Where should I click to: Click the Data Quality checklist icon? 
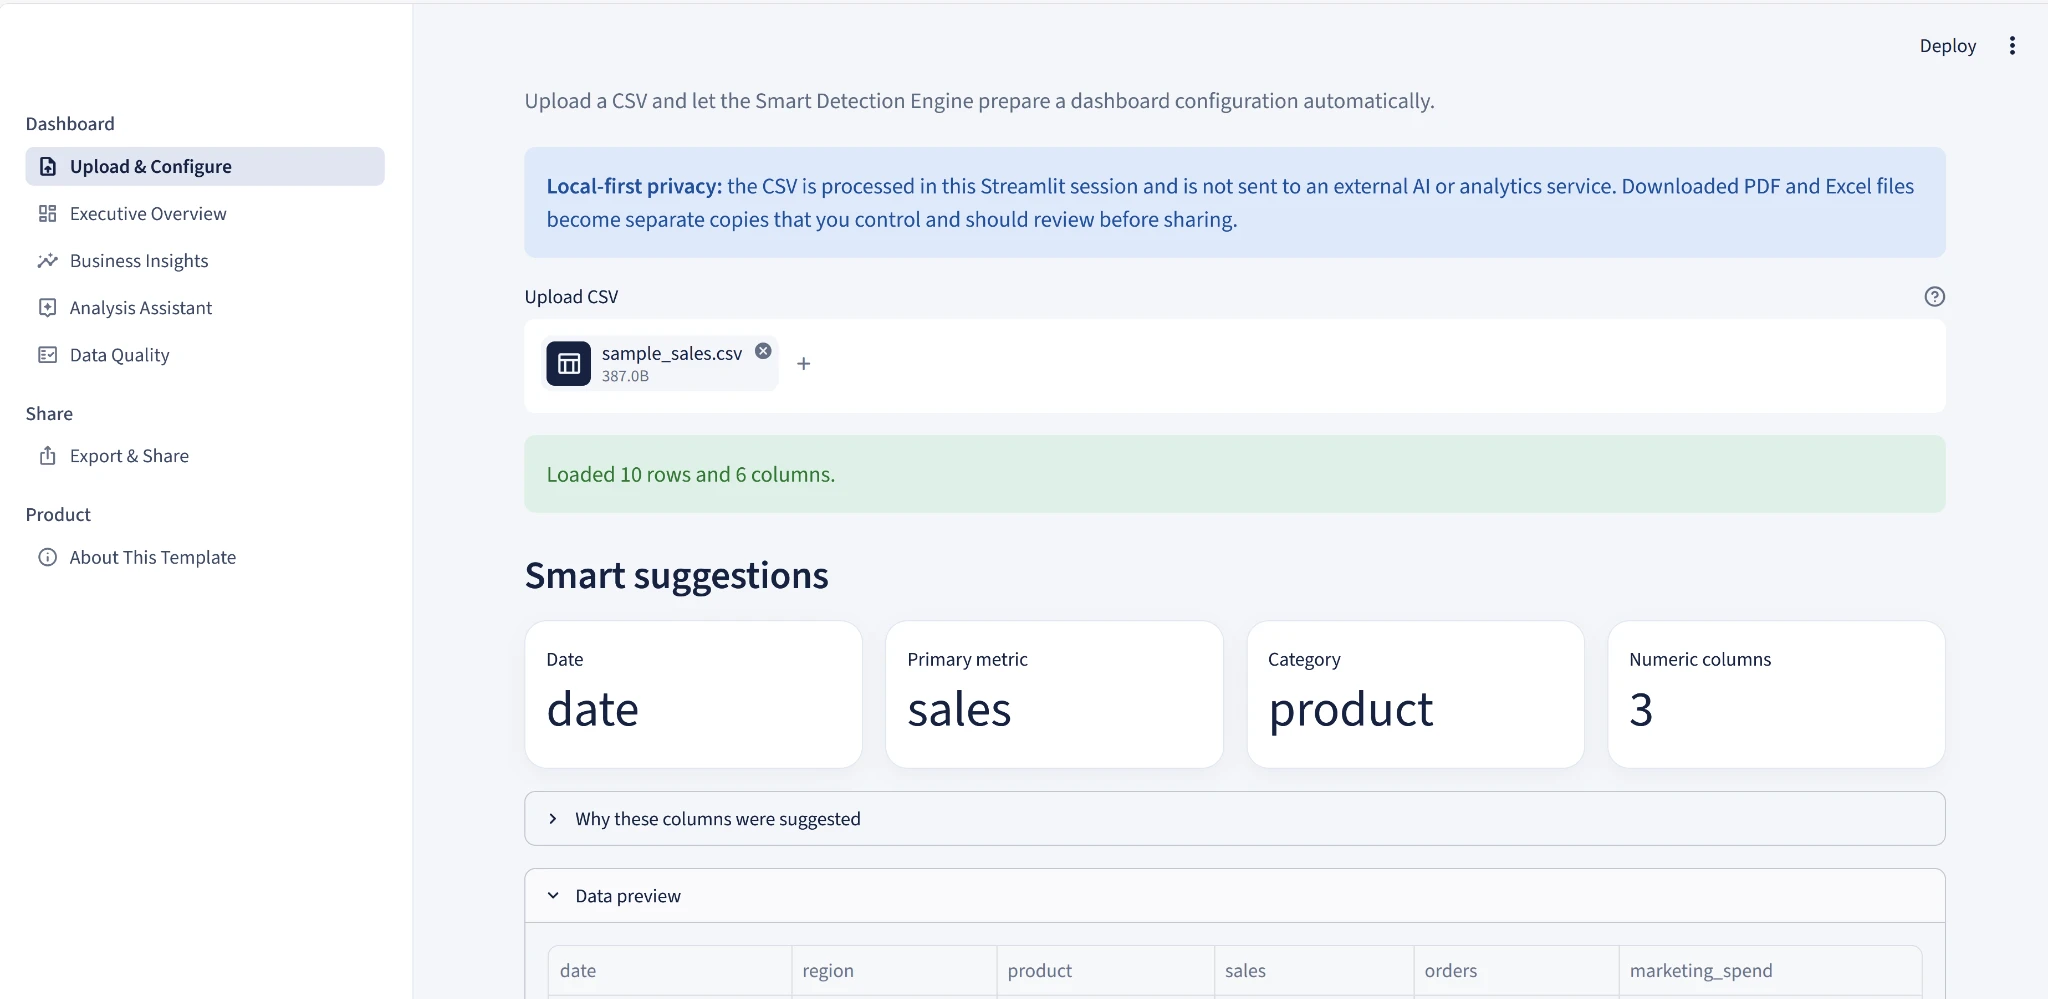tap(47, 354)
